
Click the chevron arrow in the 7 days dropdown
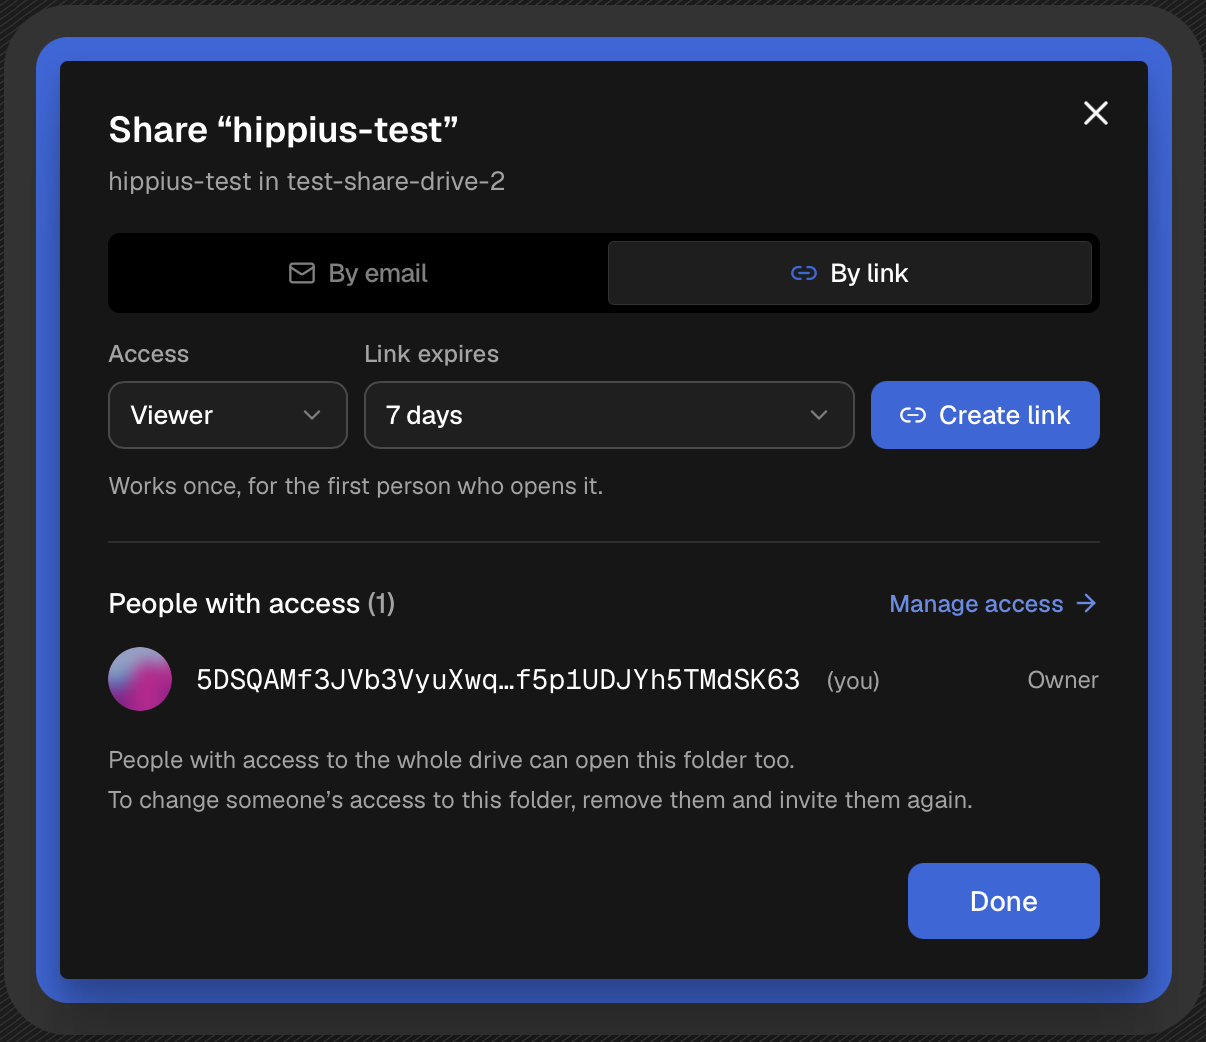(x=819, y=415)
